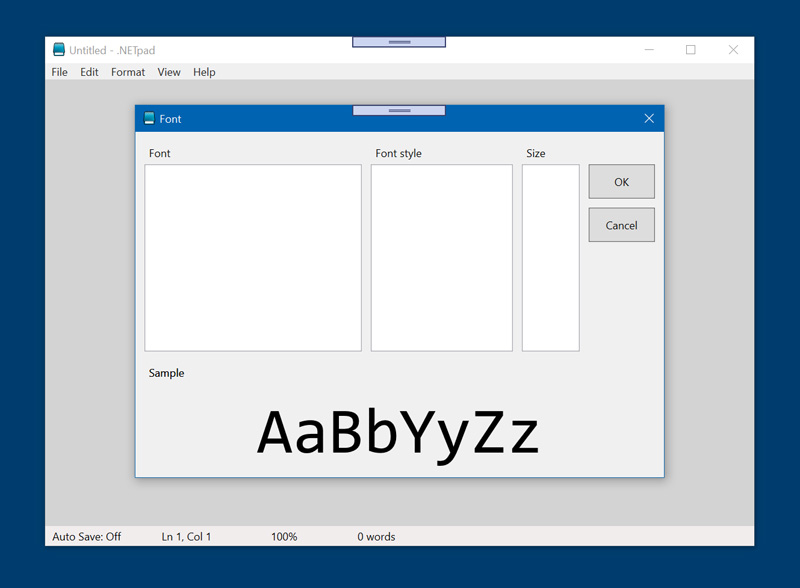Click the 100% zoom indicator in status bar
Image resolution: width=800 pixels, height=588 pixels.
(284, 537)
